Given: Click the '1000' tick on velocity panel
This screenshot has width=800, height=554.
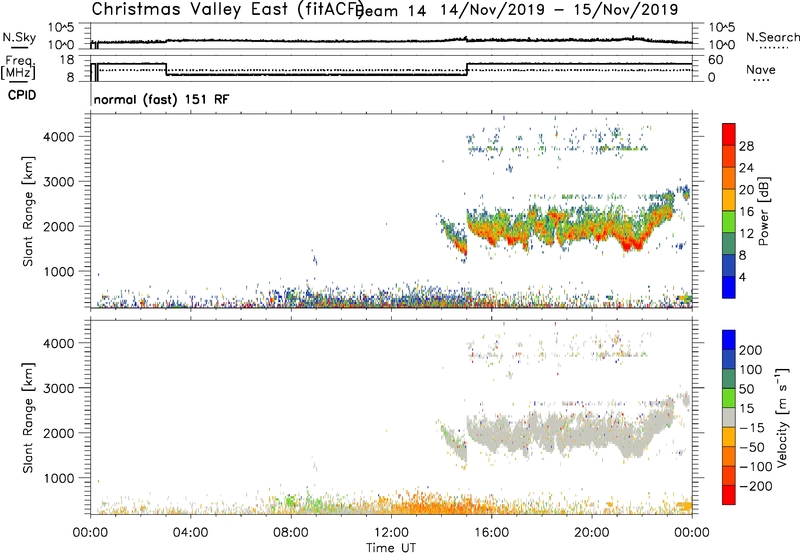Looking at the screenshot, I should coord(59,478).
